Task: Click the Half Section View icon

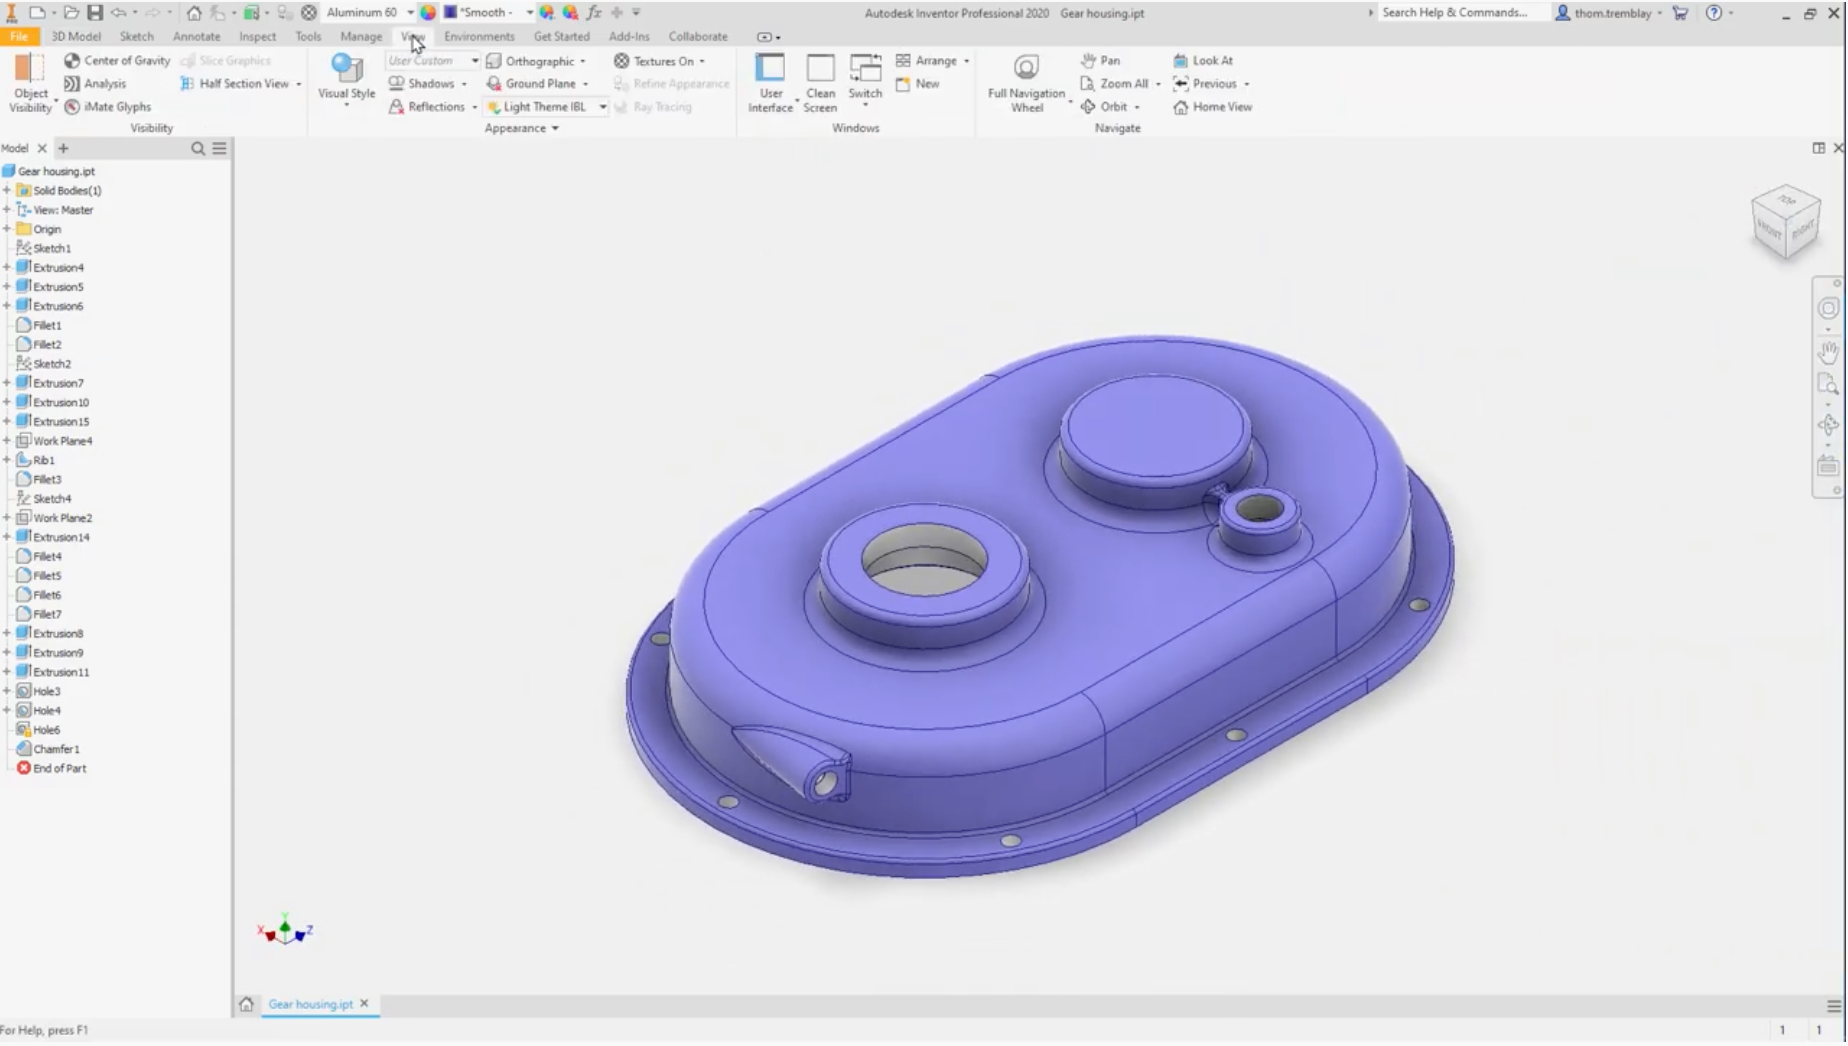Action: [187, 83]
